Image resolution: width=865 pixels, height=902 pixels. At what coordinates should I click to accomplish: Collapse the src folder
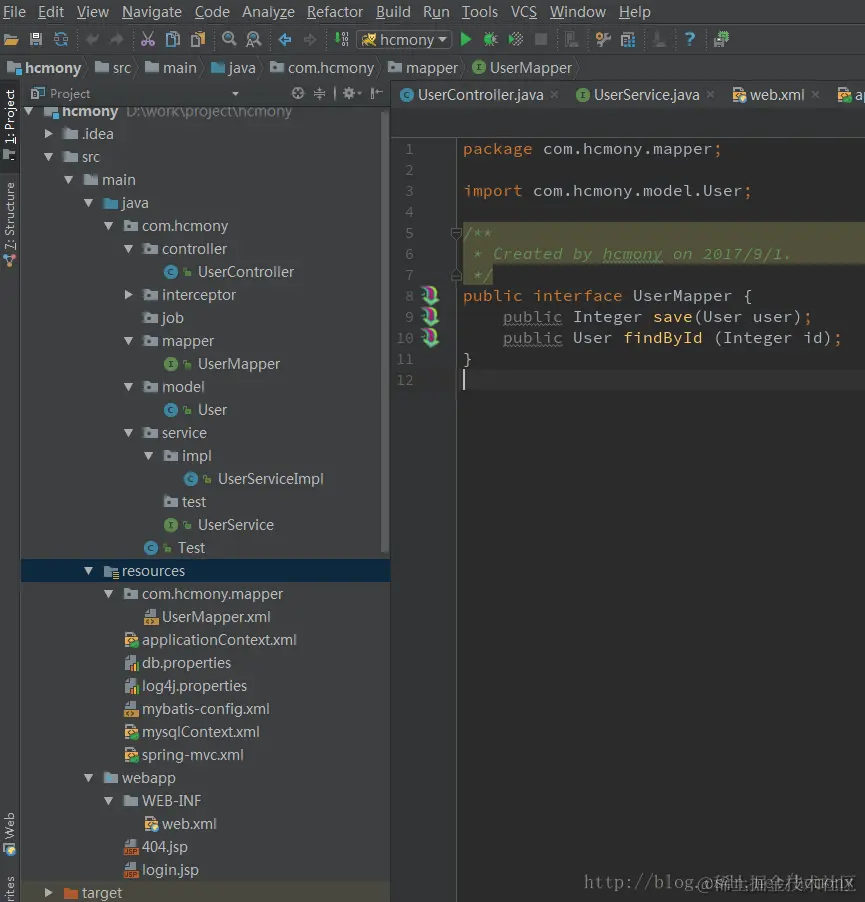tap(49, 156)
